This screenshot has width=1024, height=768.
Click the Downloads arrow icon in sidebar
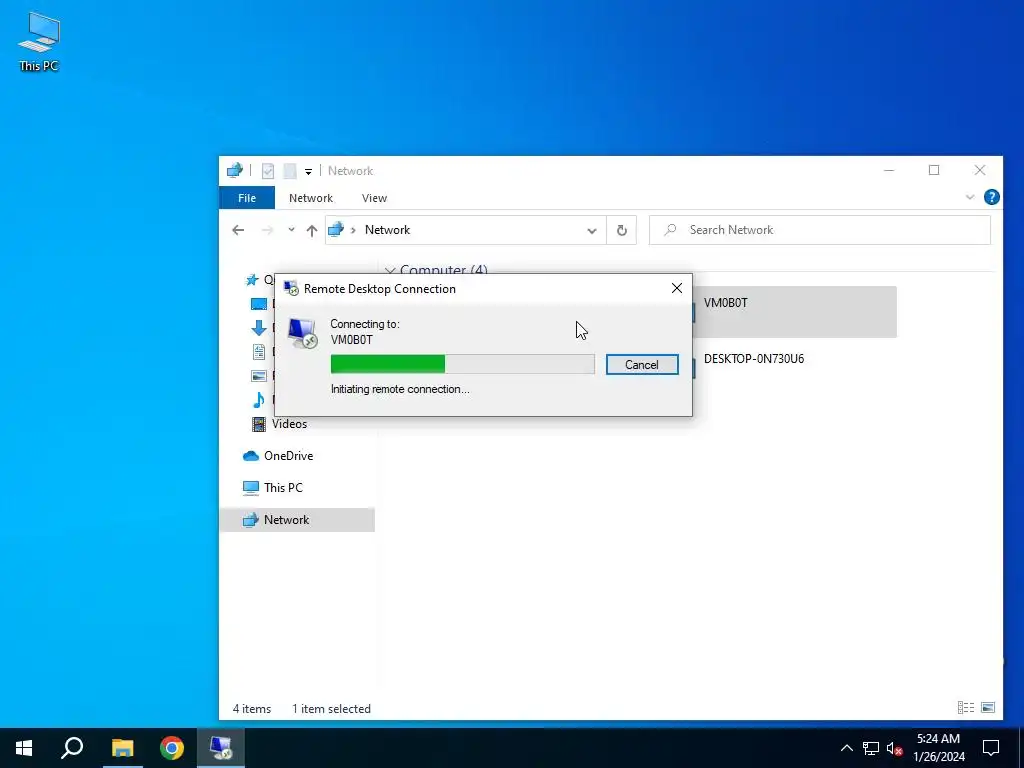tap(259, 328)
